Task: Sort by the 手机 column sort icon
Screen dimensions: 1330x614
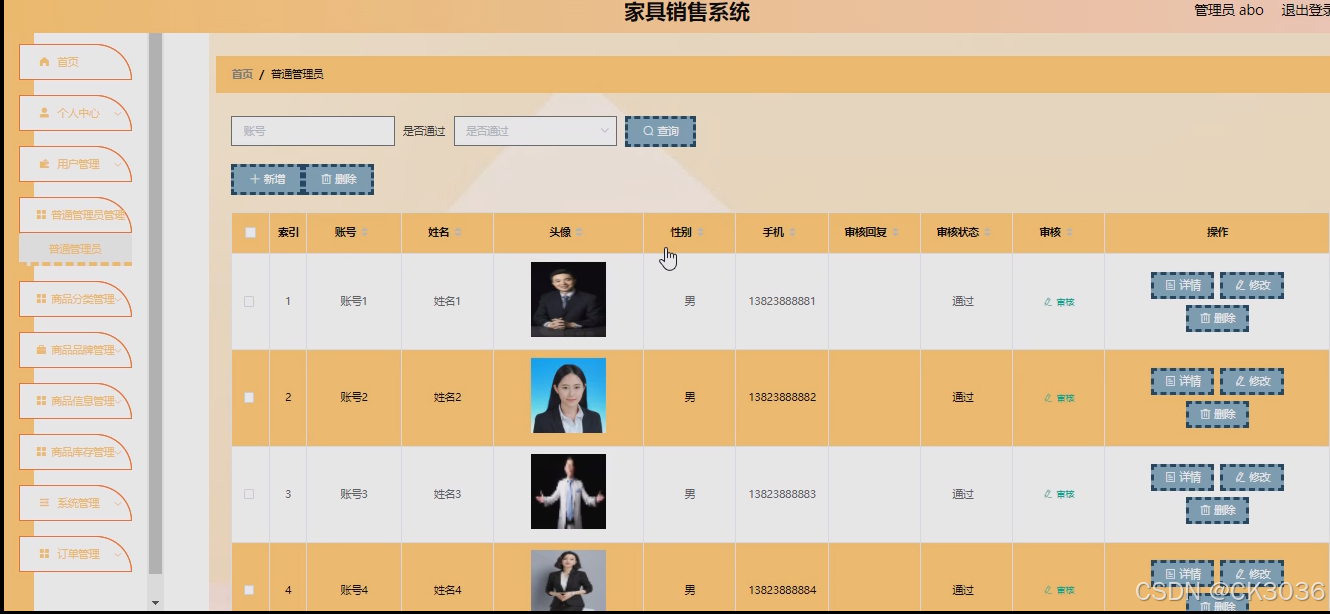Action: pos(792,233)
